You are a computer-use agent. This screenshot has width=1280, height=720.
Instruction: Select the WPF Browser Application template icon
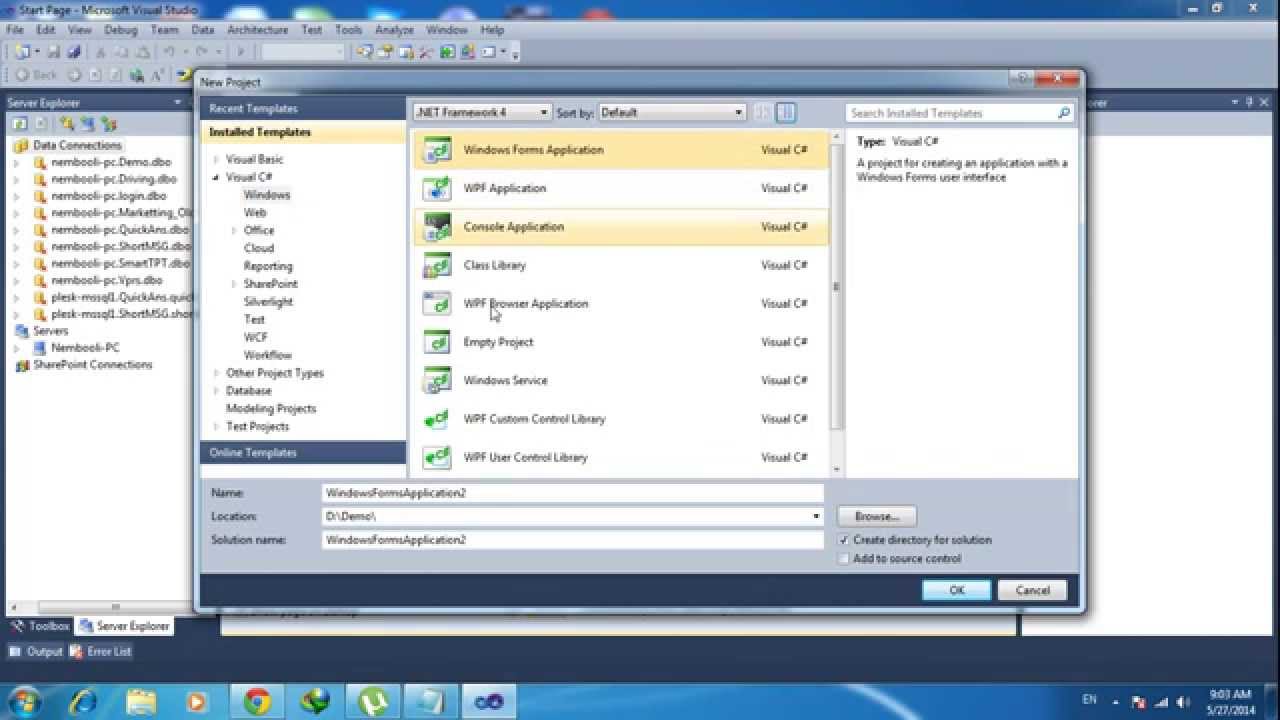(437, 303)
